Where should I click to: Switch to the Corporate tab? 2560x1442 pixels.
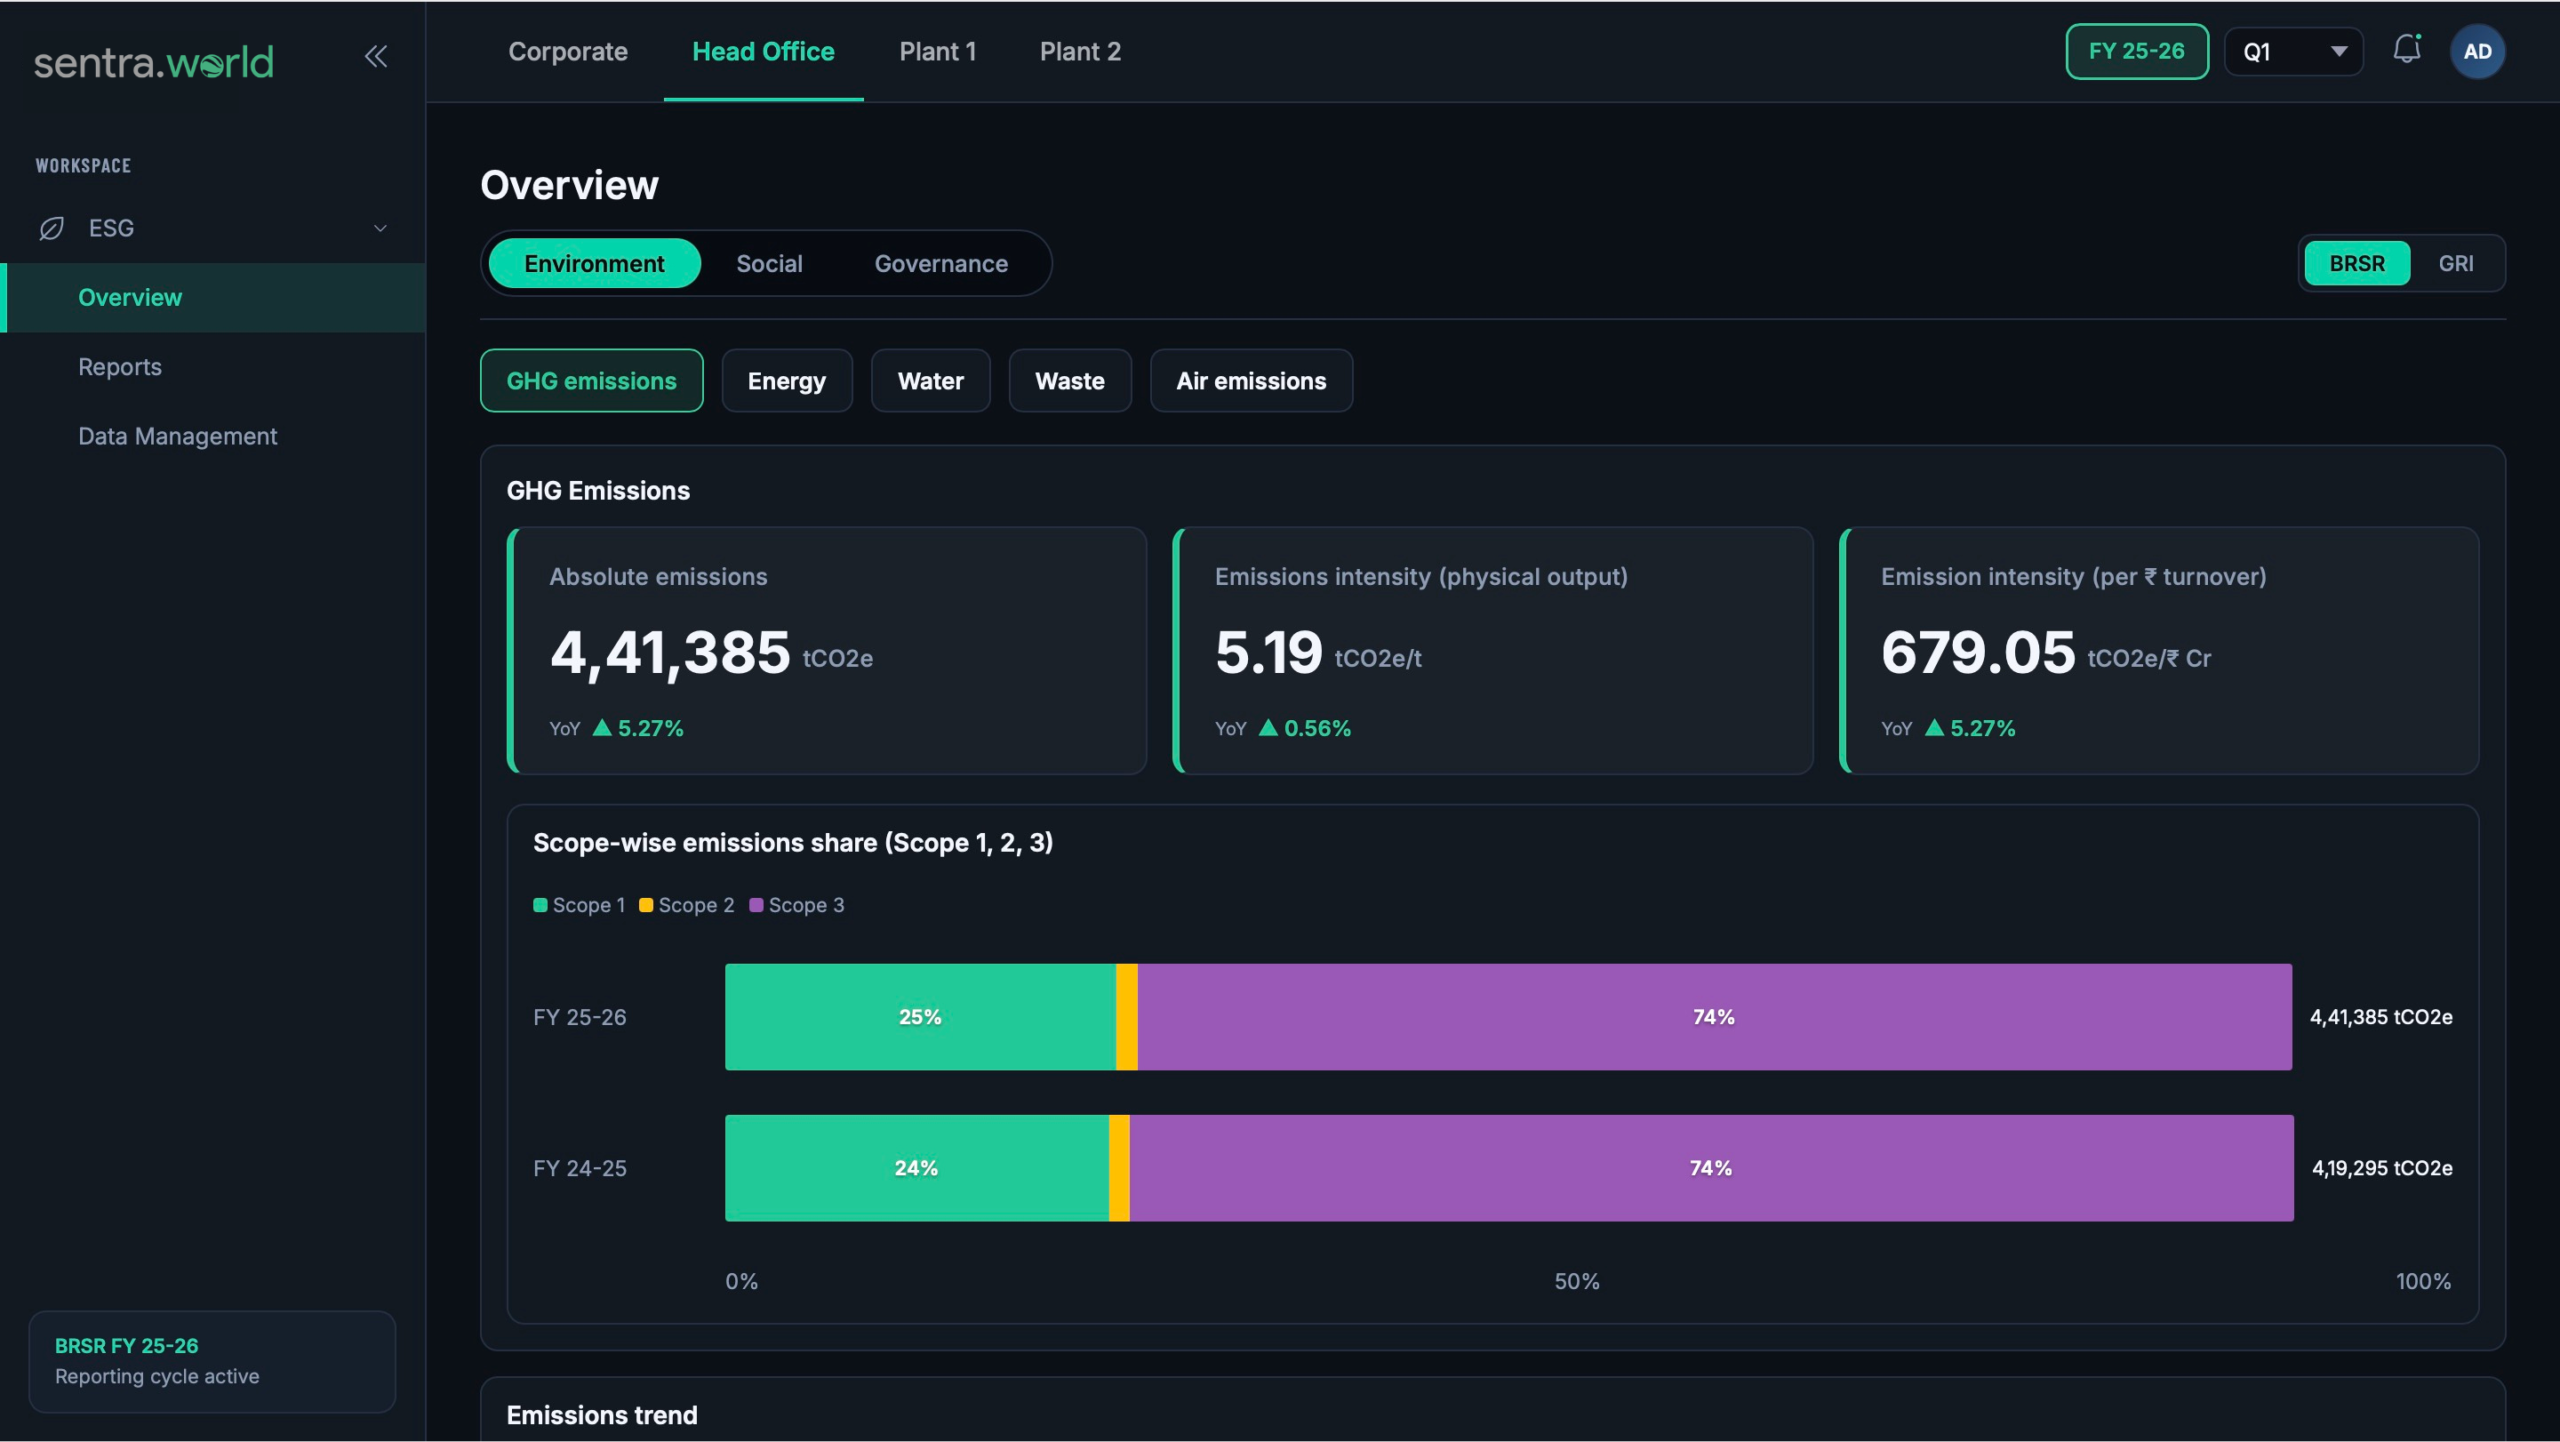pos(568,51)
